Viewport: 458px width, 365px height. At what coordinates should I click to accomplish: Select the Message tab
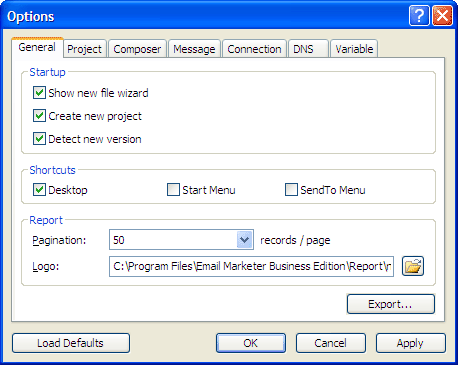coord(194,49)
